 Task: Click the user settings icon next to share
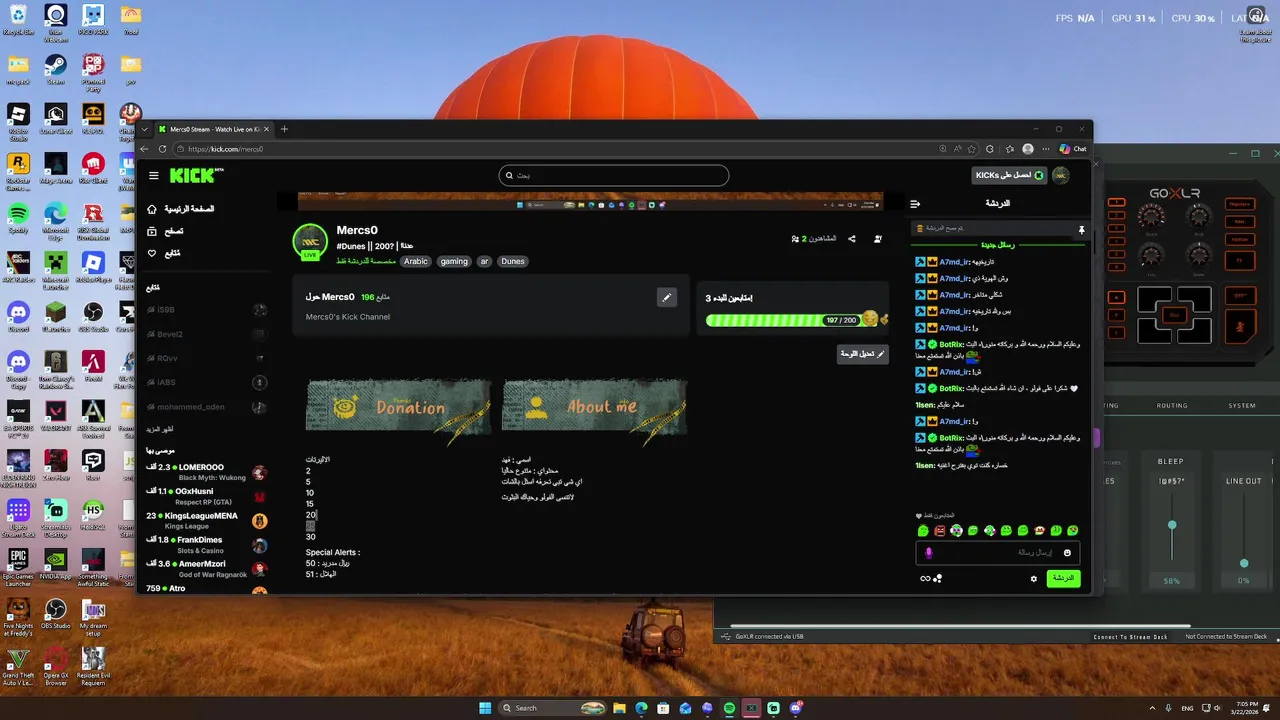878,239
